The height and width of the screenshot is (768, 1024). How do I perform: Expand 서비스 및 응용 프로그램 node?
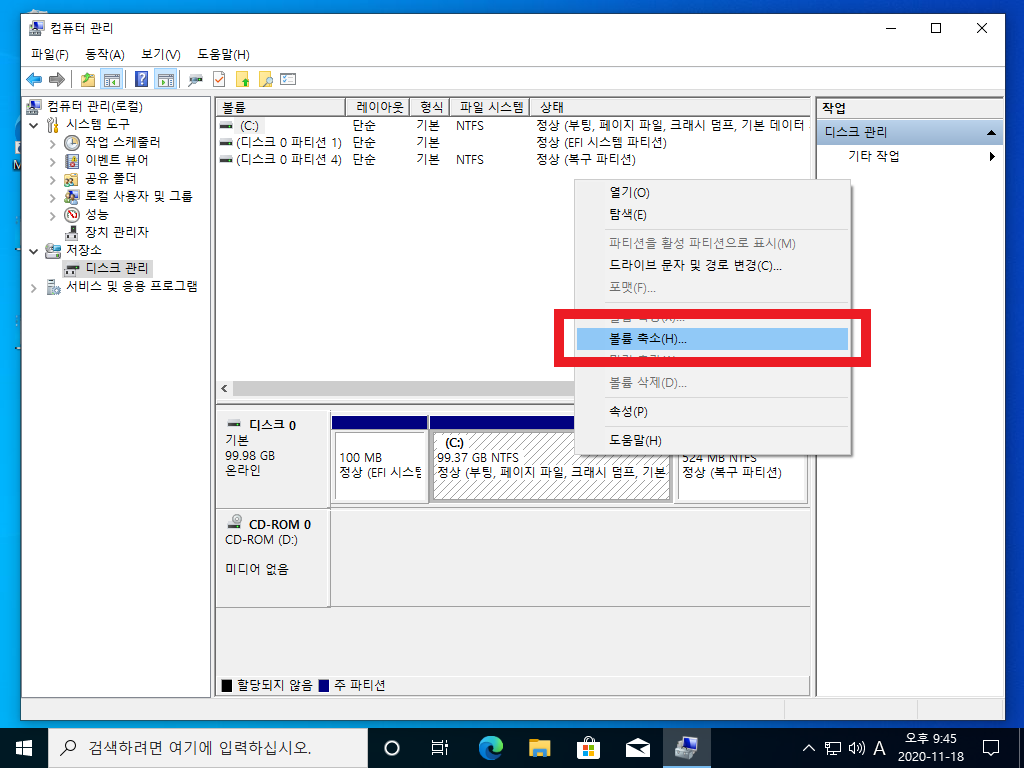(36, 287)
